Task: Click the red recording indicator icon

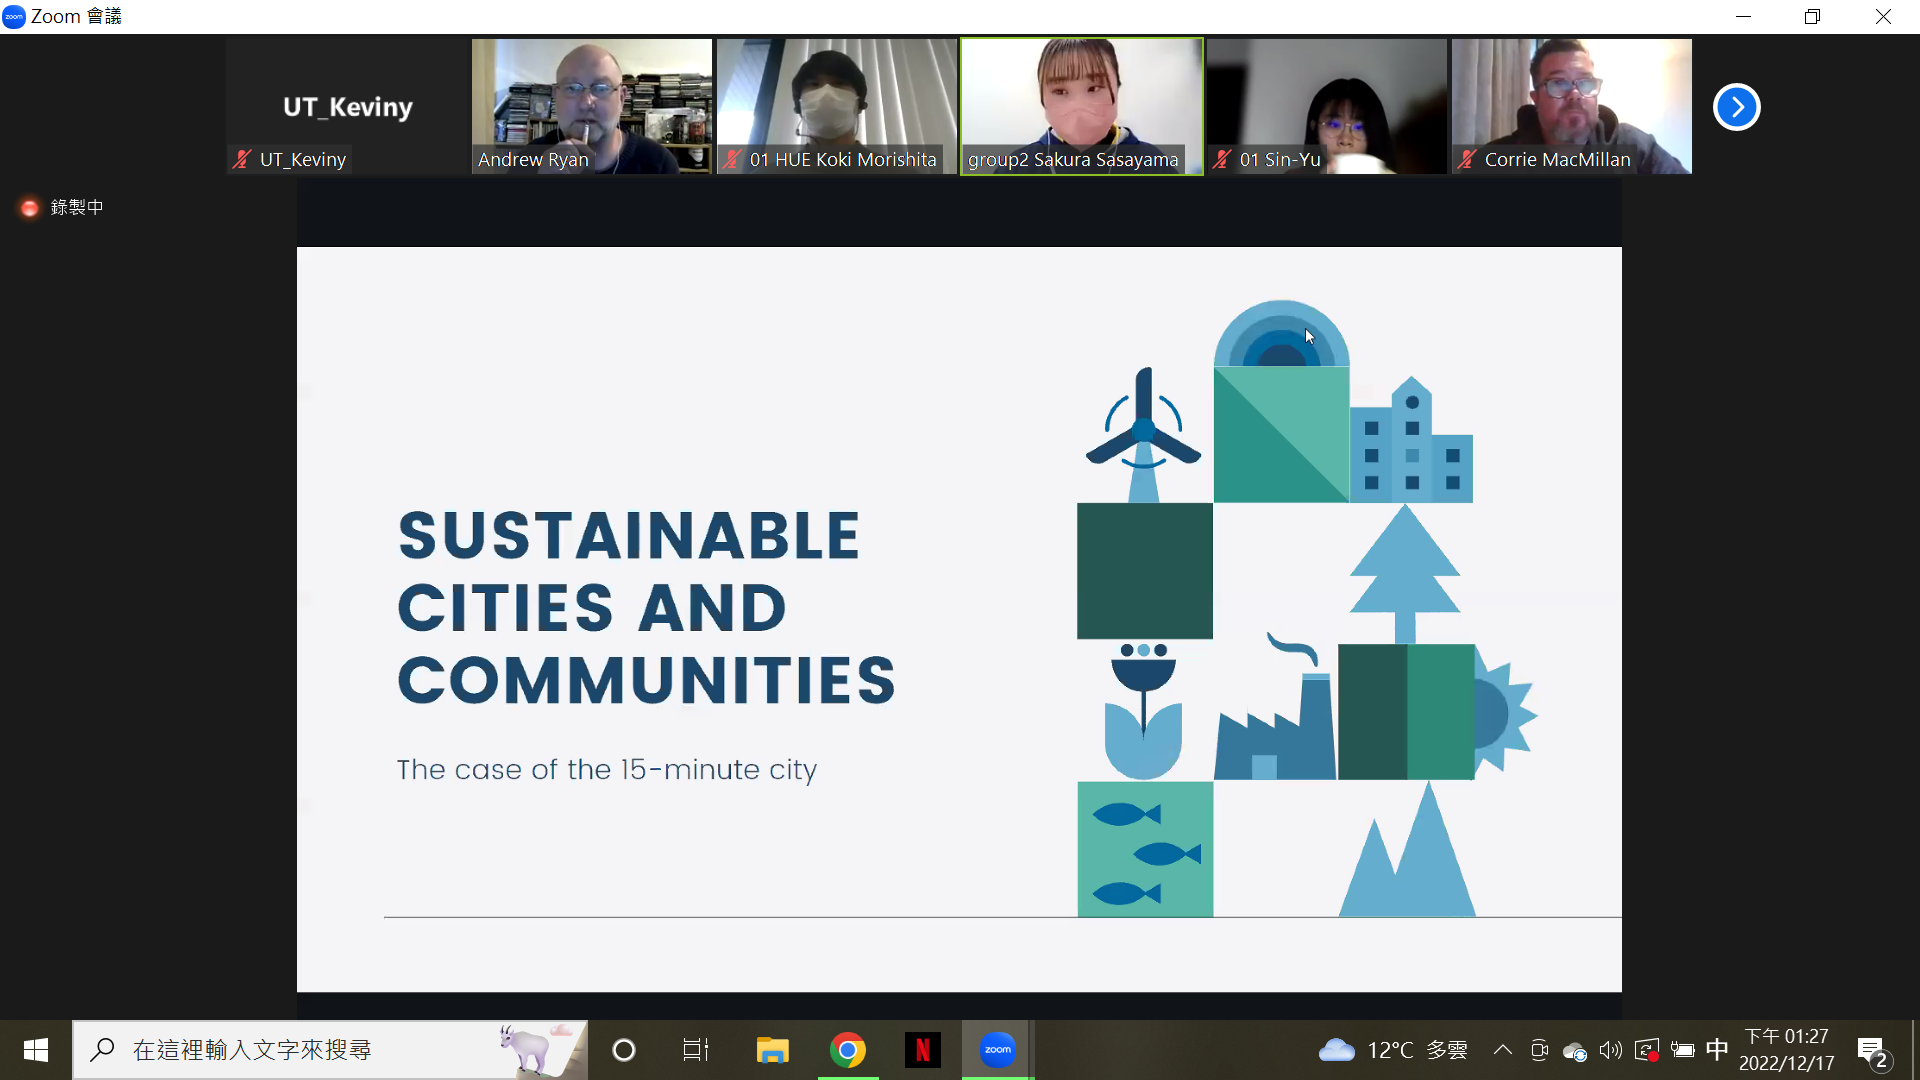Action: point(30,208)
